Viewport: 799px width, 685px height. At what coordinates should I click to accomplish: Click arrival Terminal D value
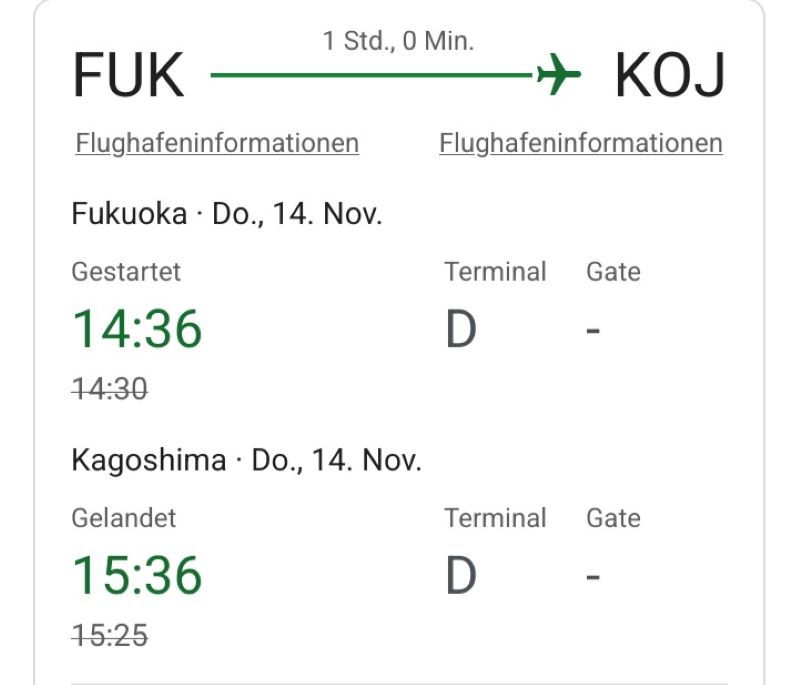(x=461, y=575)
